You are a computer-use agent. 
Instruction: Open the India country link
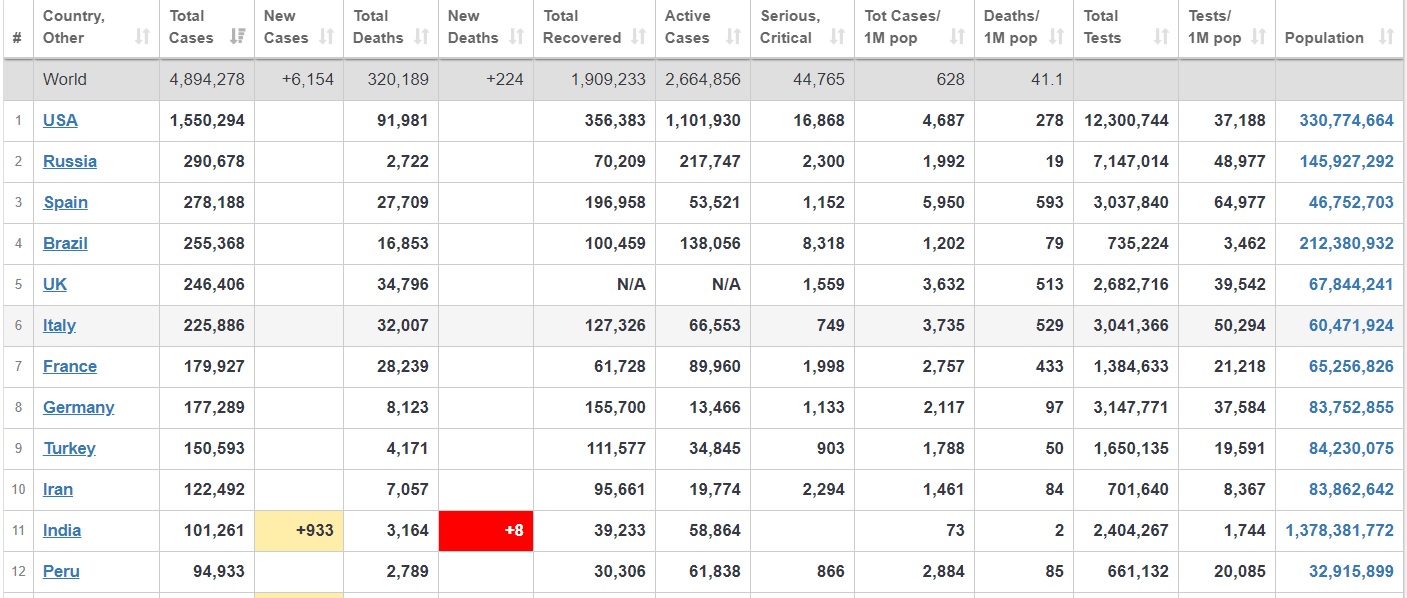click(x=62, y=530)
